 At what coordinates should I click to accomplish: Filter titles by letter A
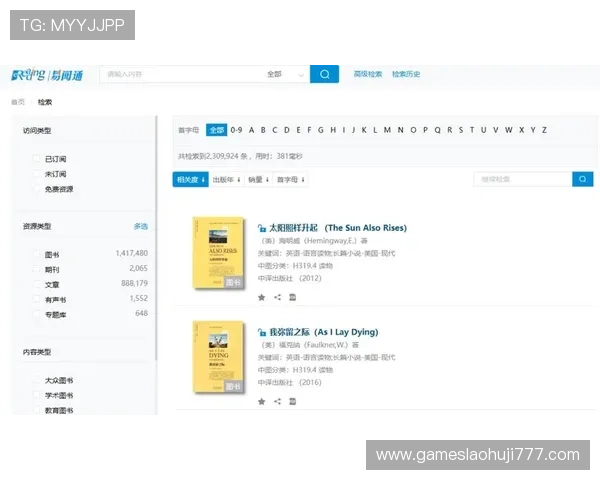tap(251, 130)
